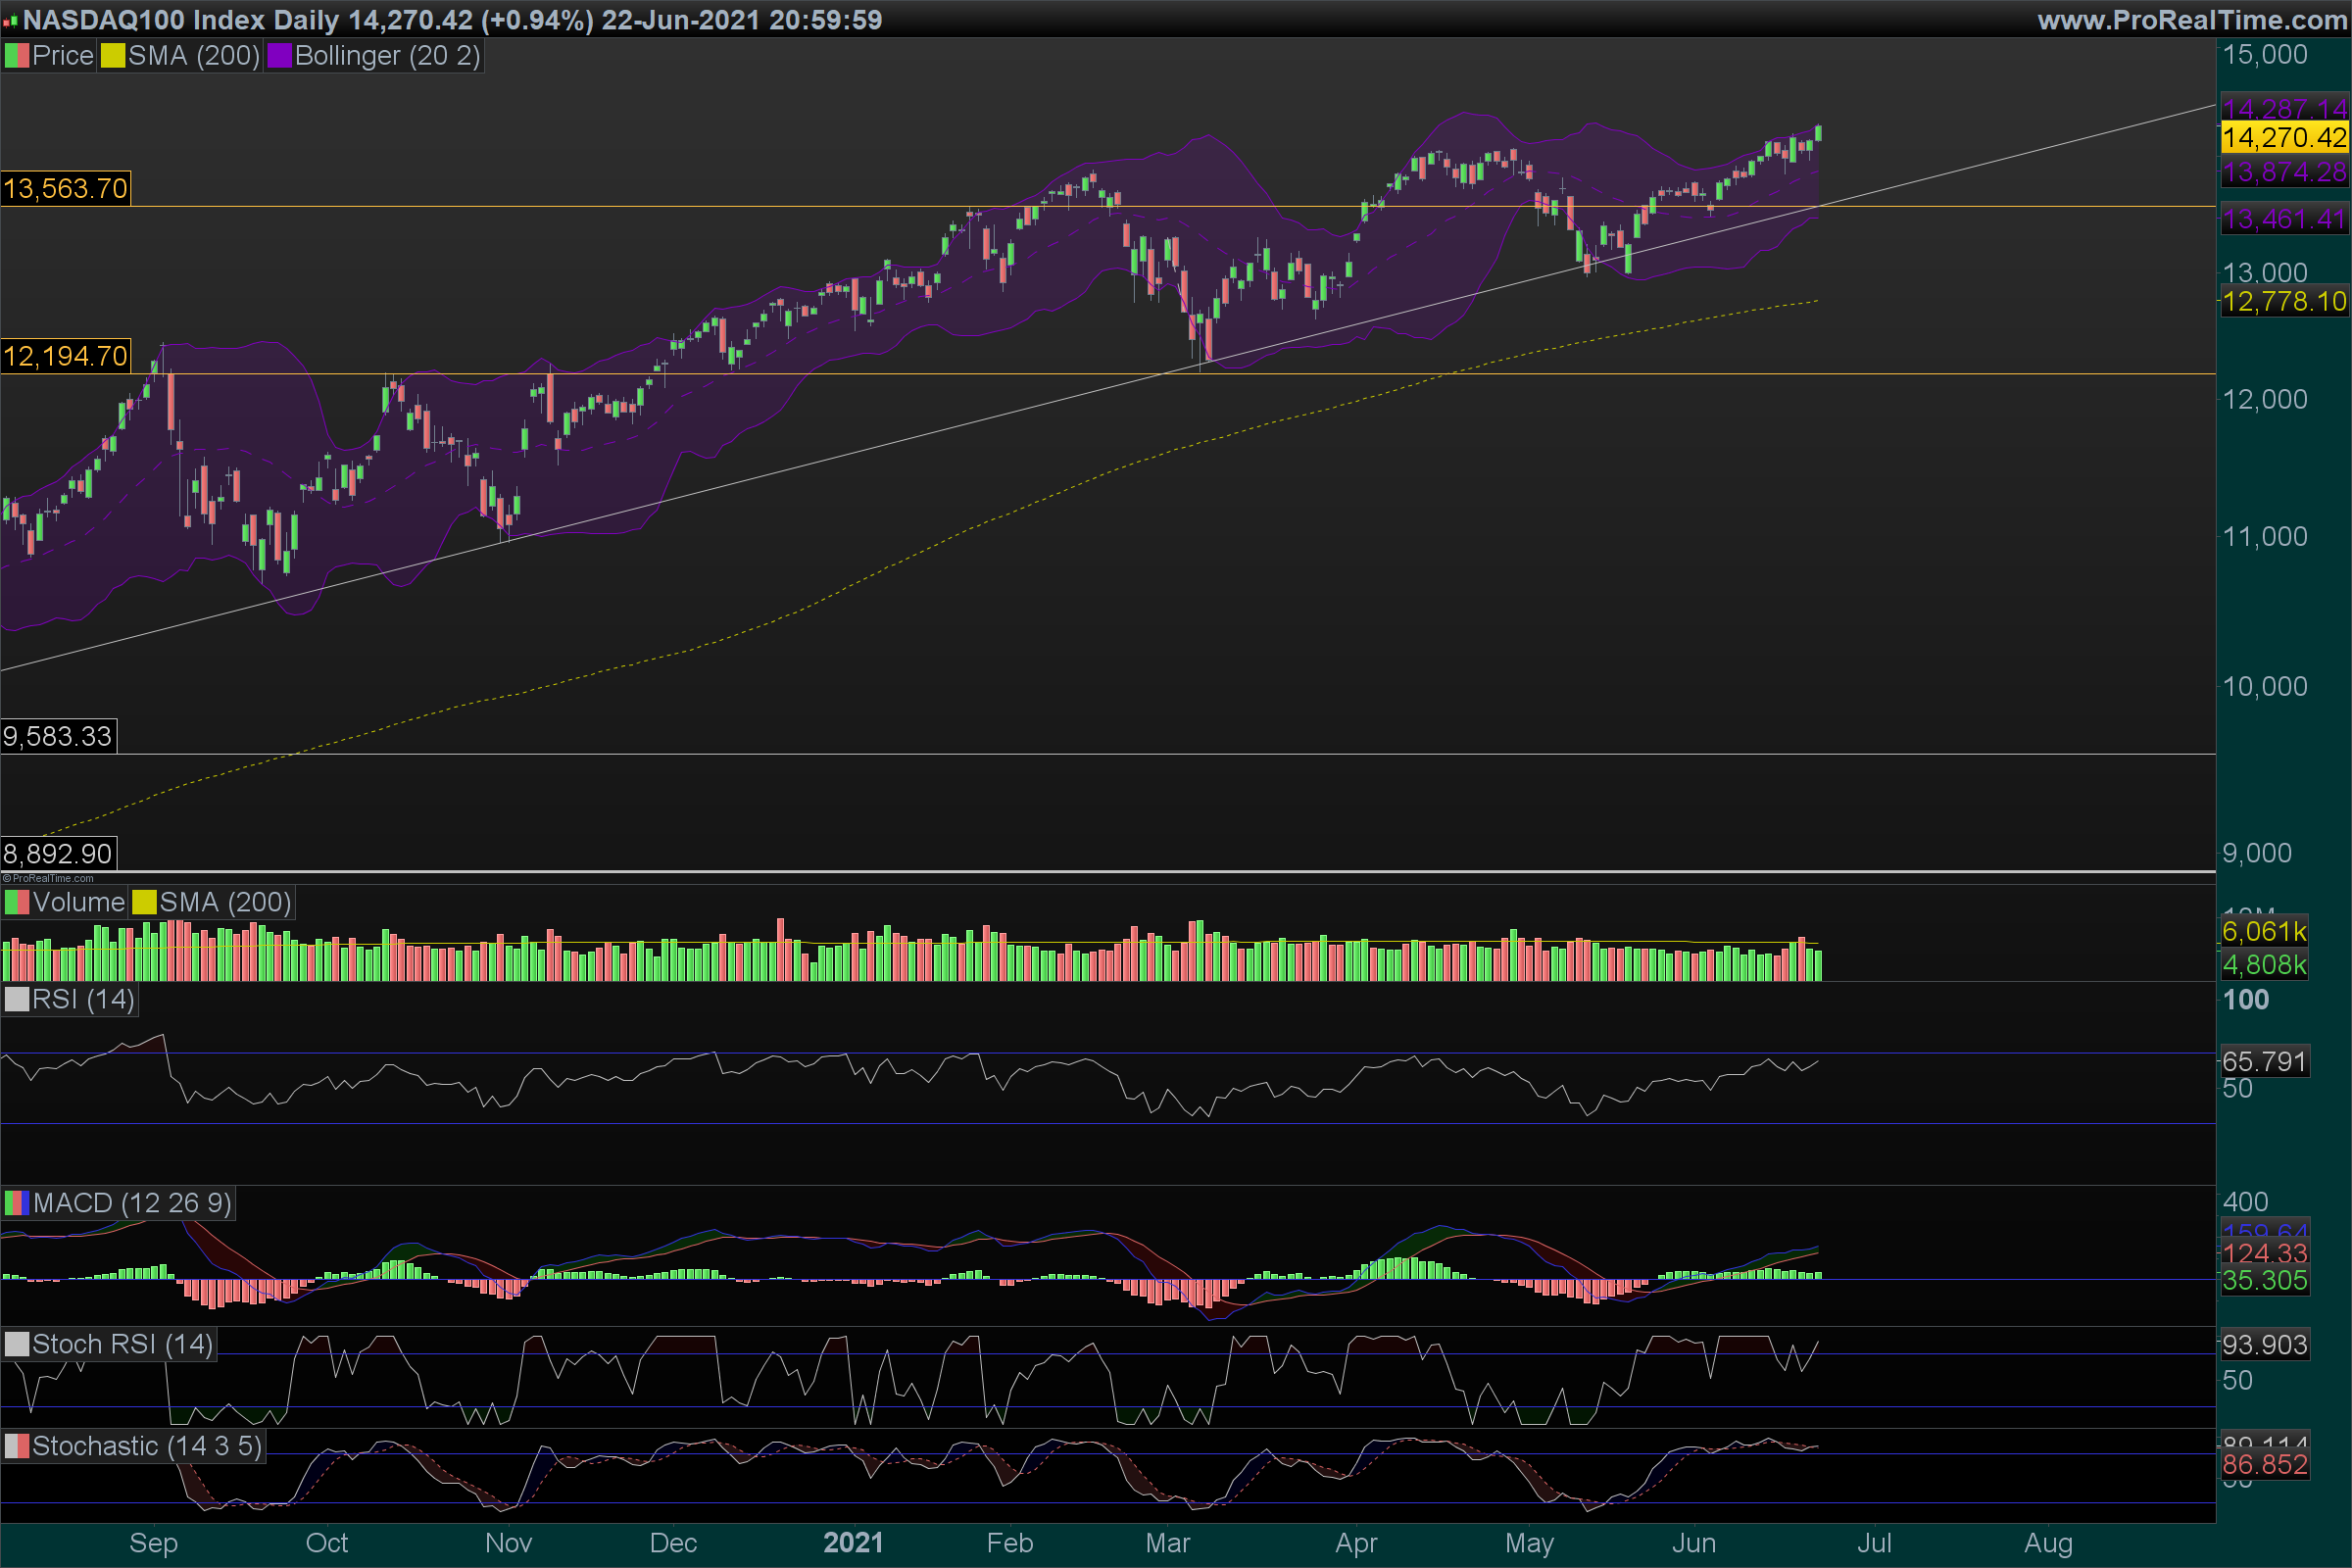This screenshot has width=2352, height=1568.
Task: Click the NASDAQ100 Index Daily title text
Action: pyautogui.click(x=180, y=19)
